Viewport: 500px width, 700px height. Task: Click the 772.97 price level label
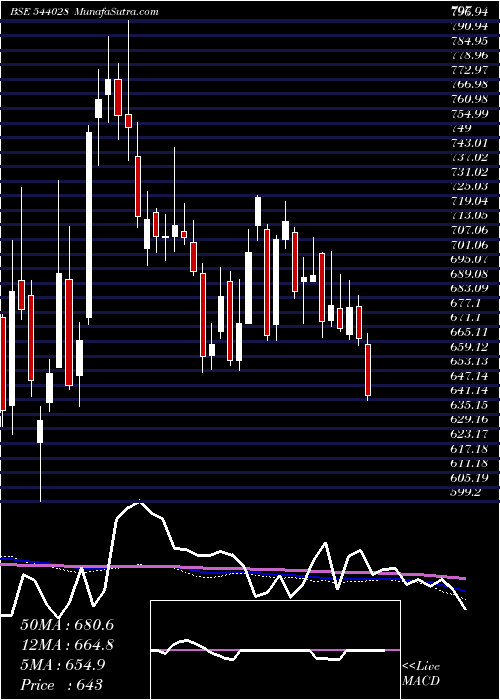coord(472,70)
